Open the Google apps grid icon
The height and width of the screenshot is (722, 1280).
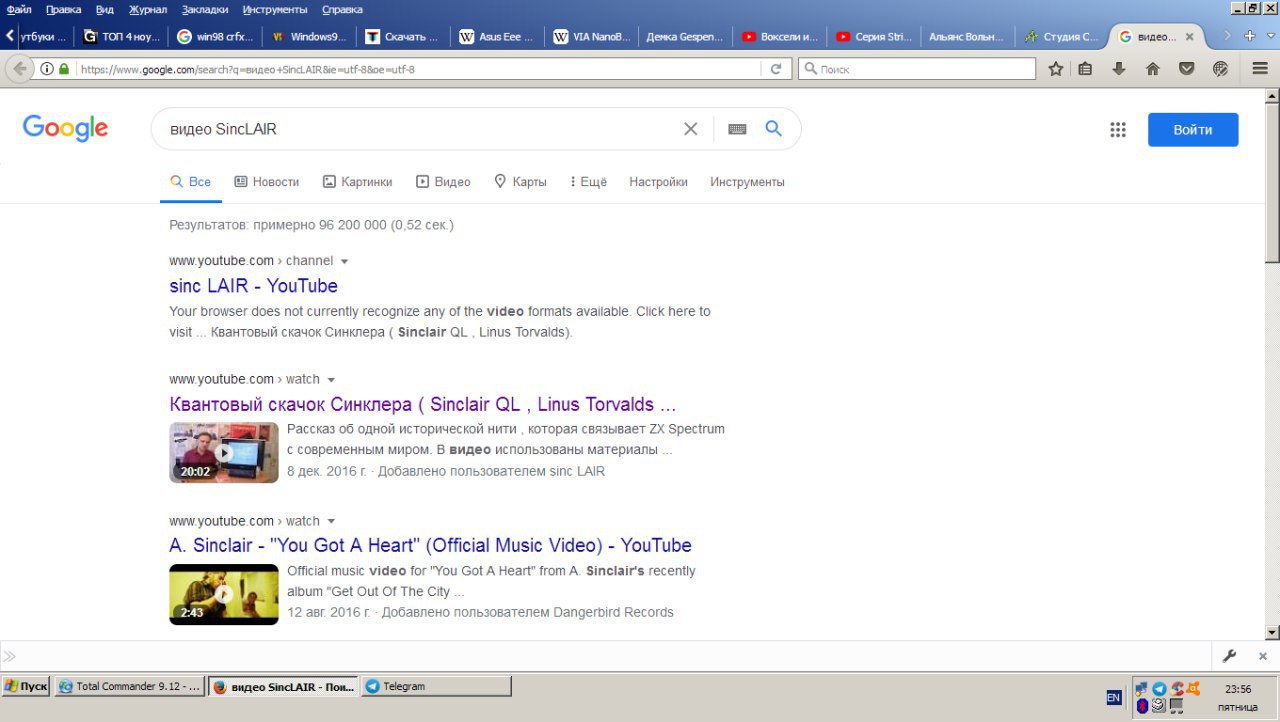click(1118, 129)
